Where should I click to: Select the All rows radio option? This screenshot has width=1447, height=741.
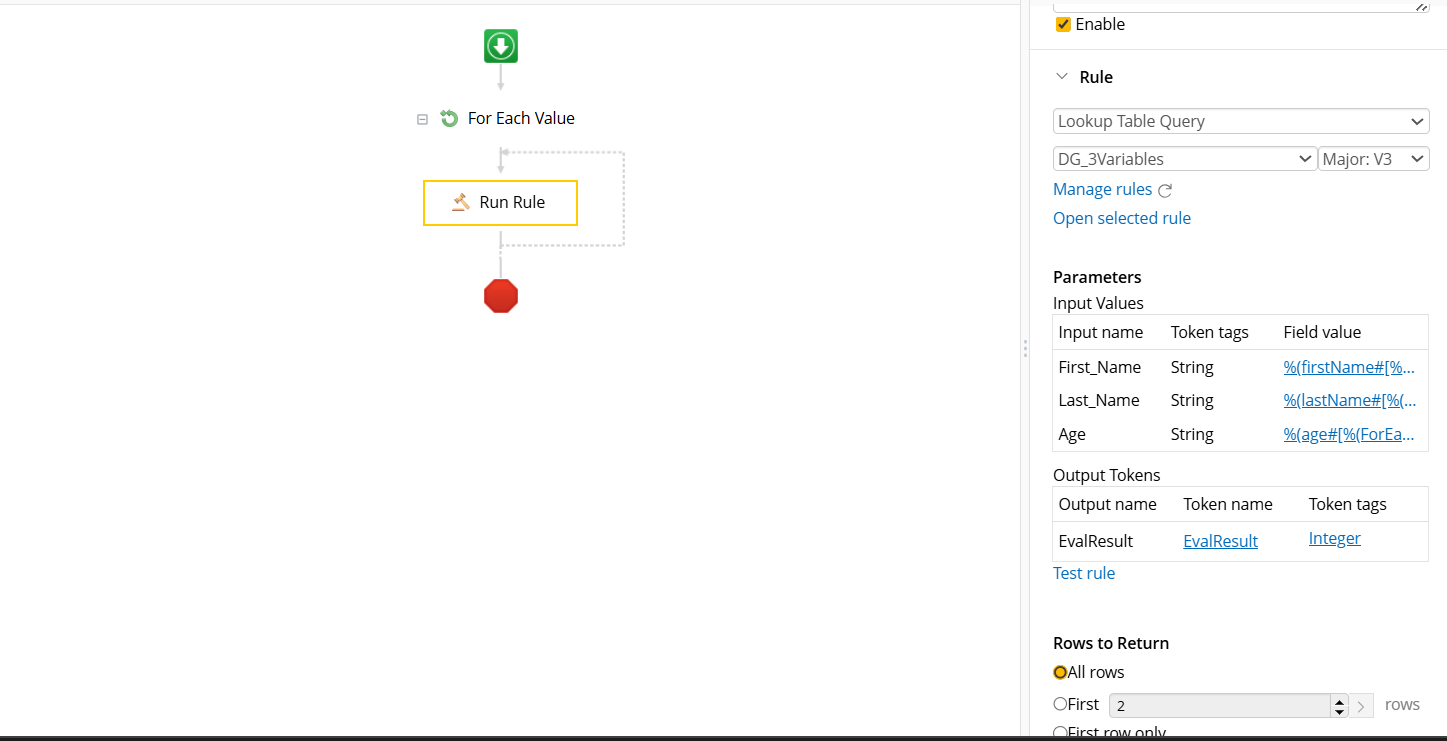click(1060, 672)
